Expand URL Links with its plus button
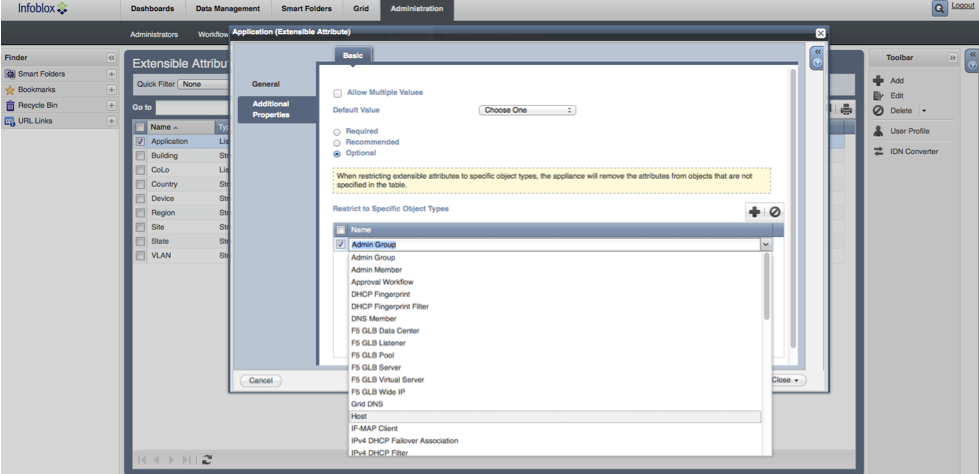Screen dimensions: 979x474 [x=111, y=121]
